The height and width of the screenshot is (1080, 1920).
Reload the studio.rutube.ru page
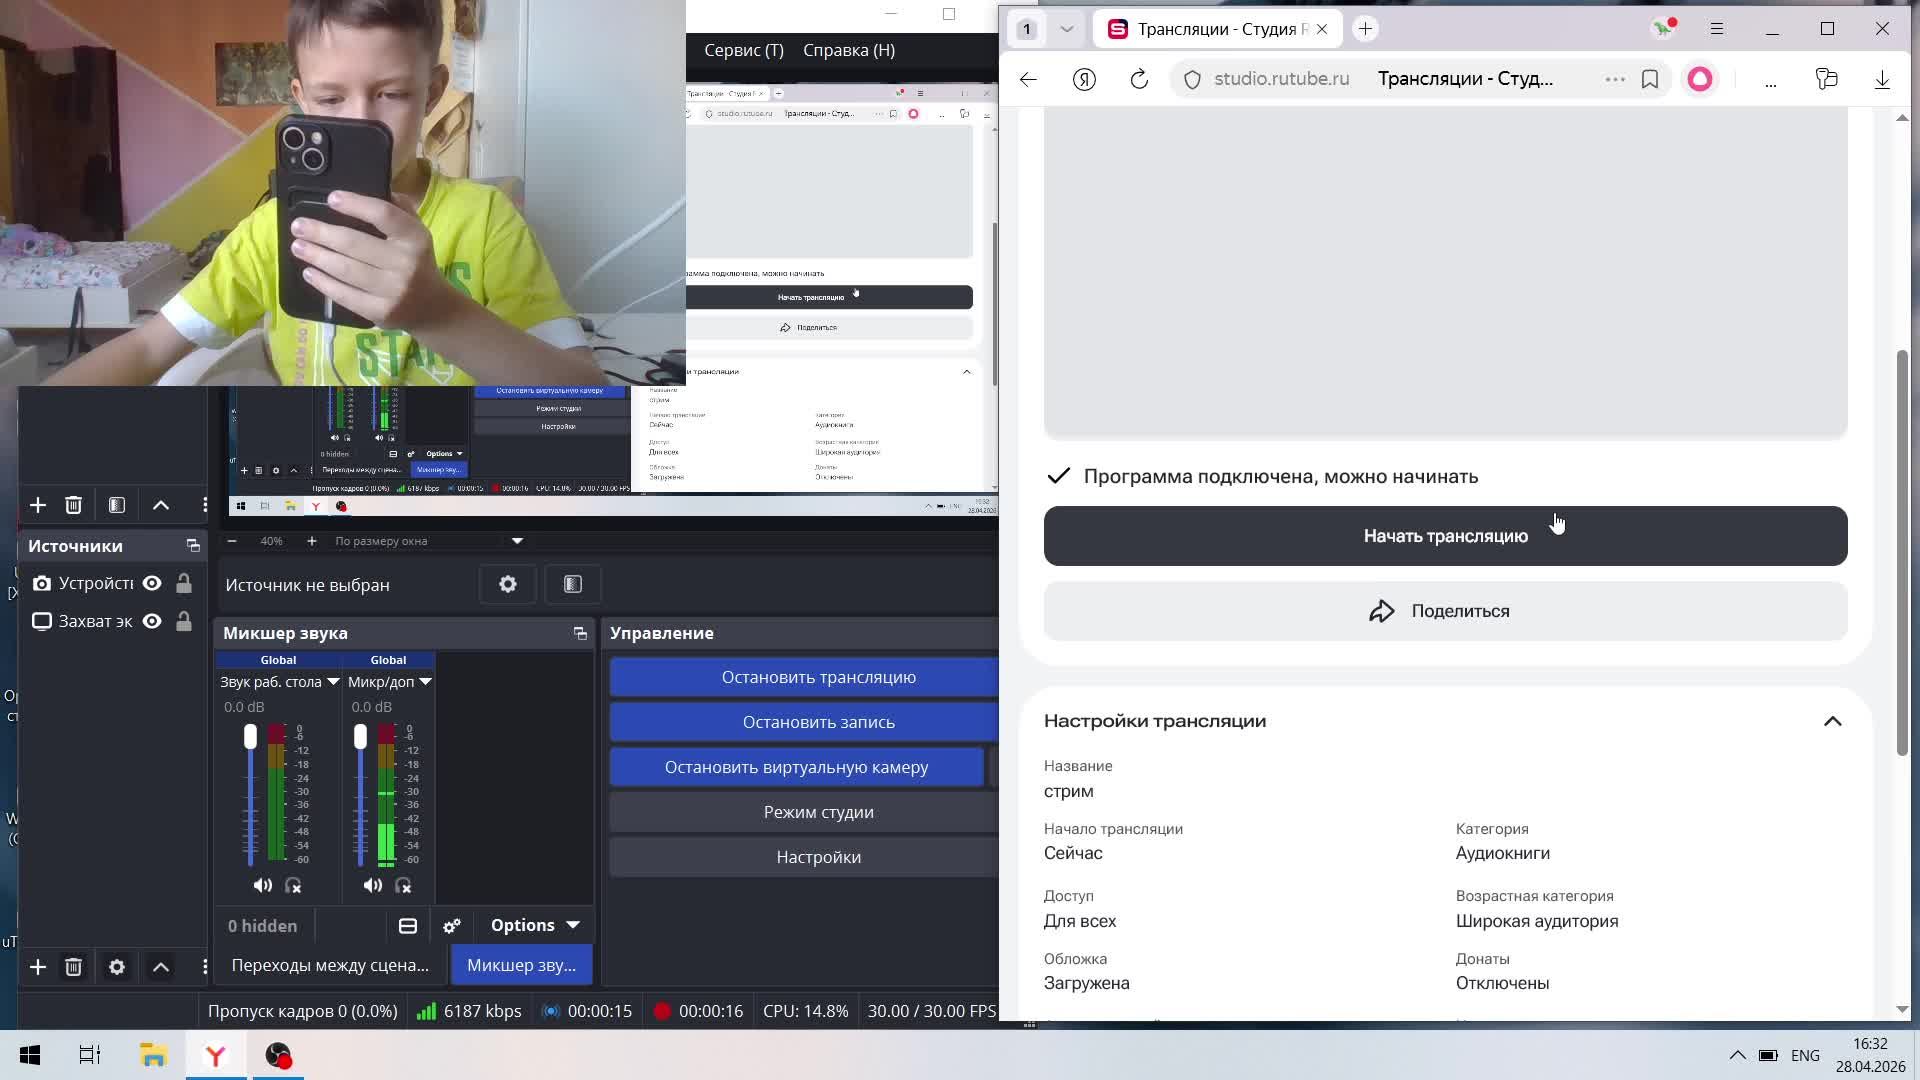point(1139,79)
